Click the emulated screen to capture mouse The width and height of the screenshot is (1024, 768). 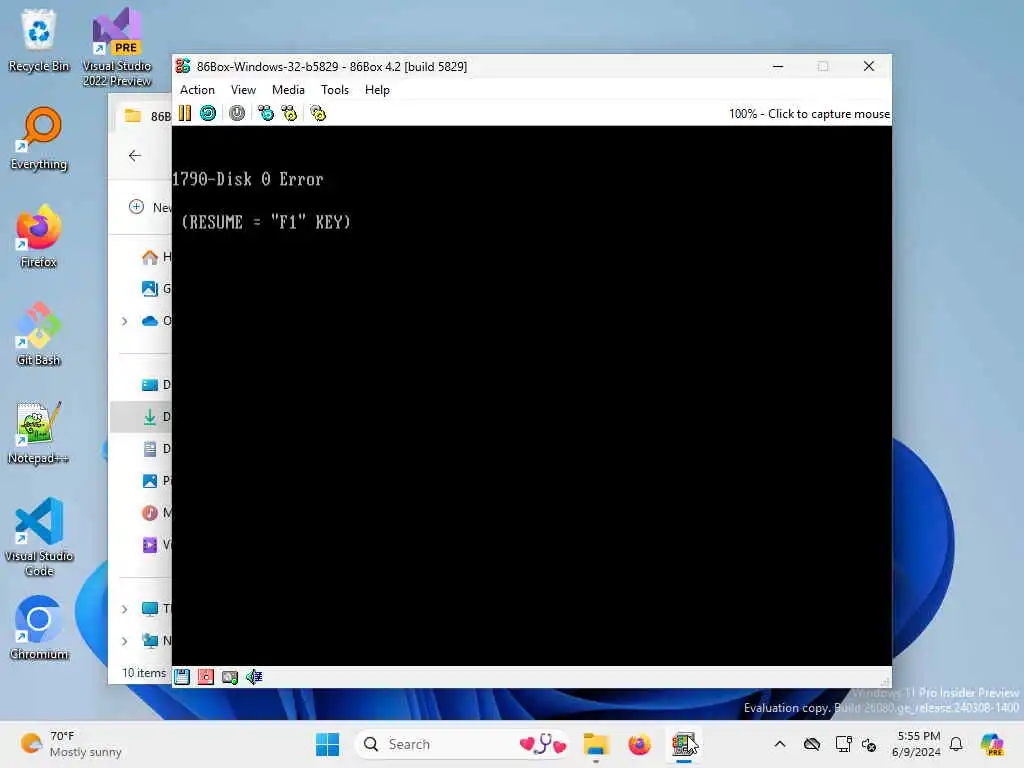[532, 396]
